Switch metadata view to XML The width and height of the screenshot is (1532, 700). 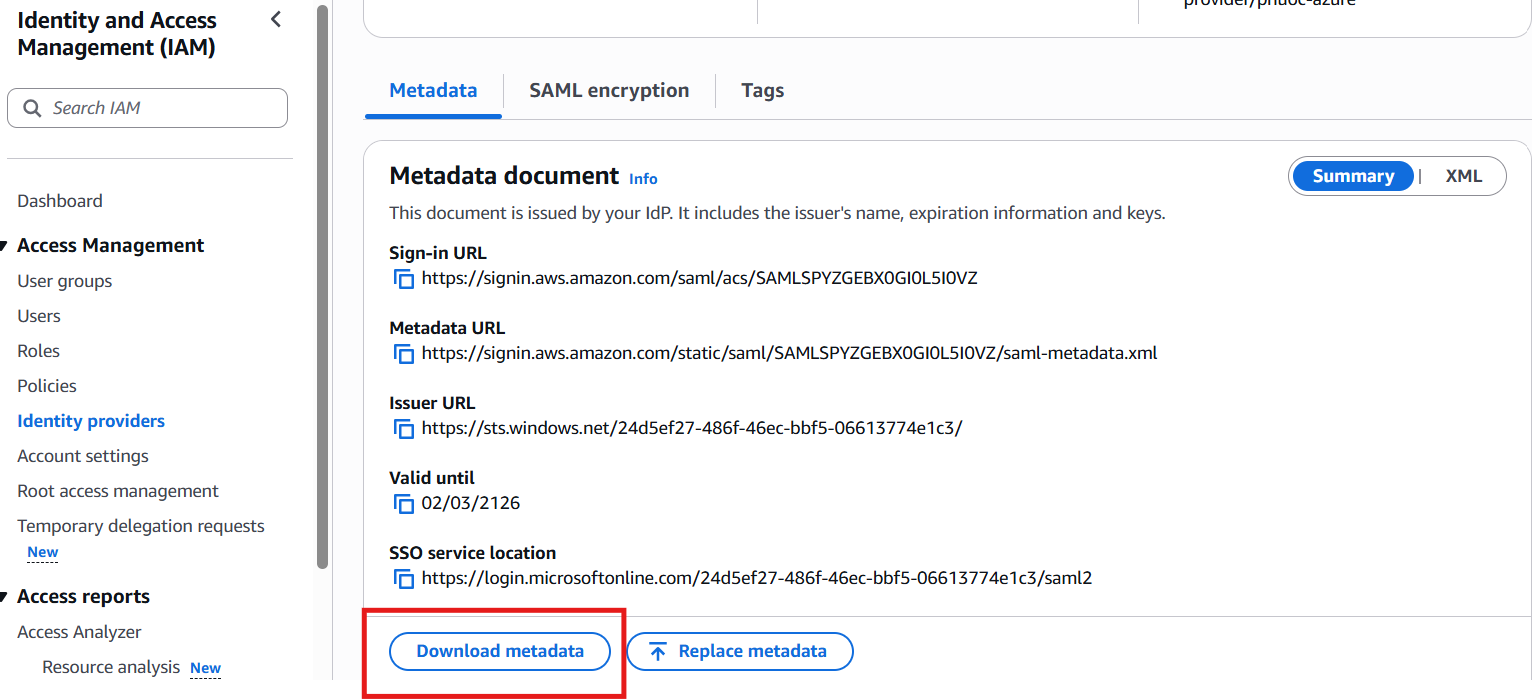[x=1463, y=176]
